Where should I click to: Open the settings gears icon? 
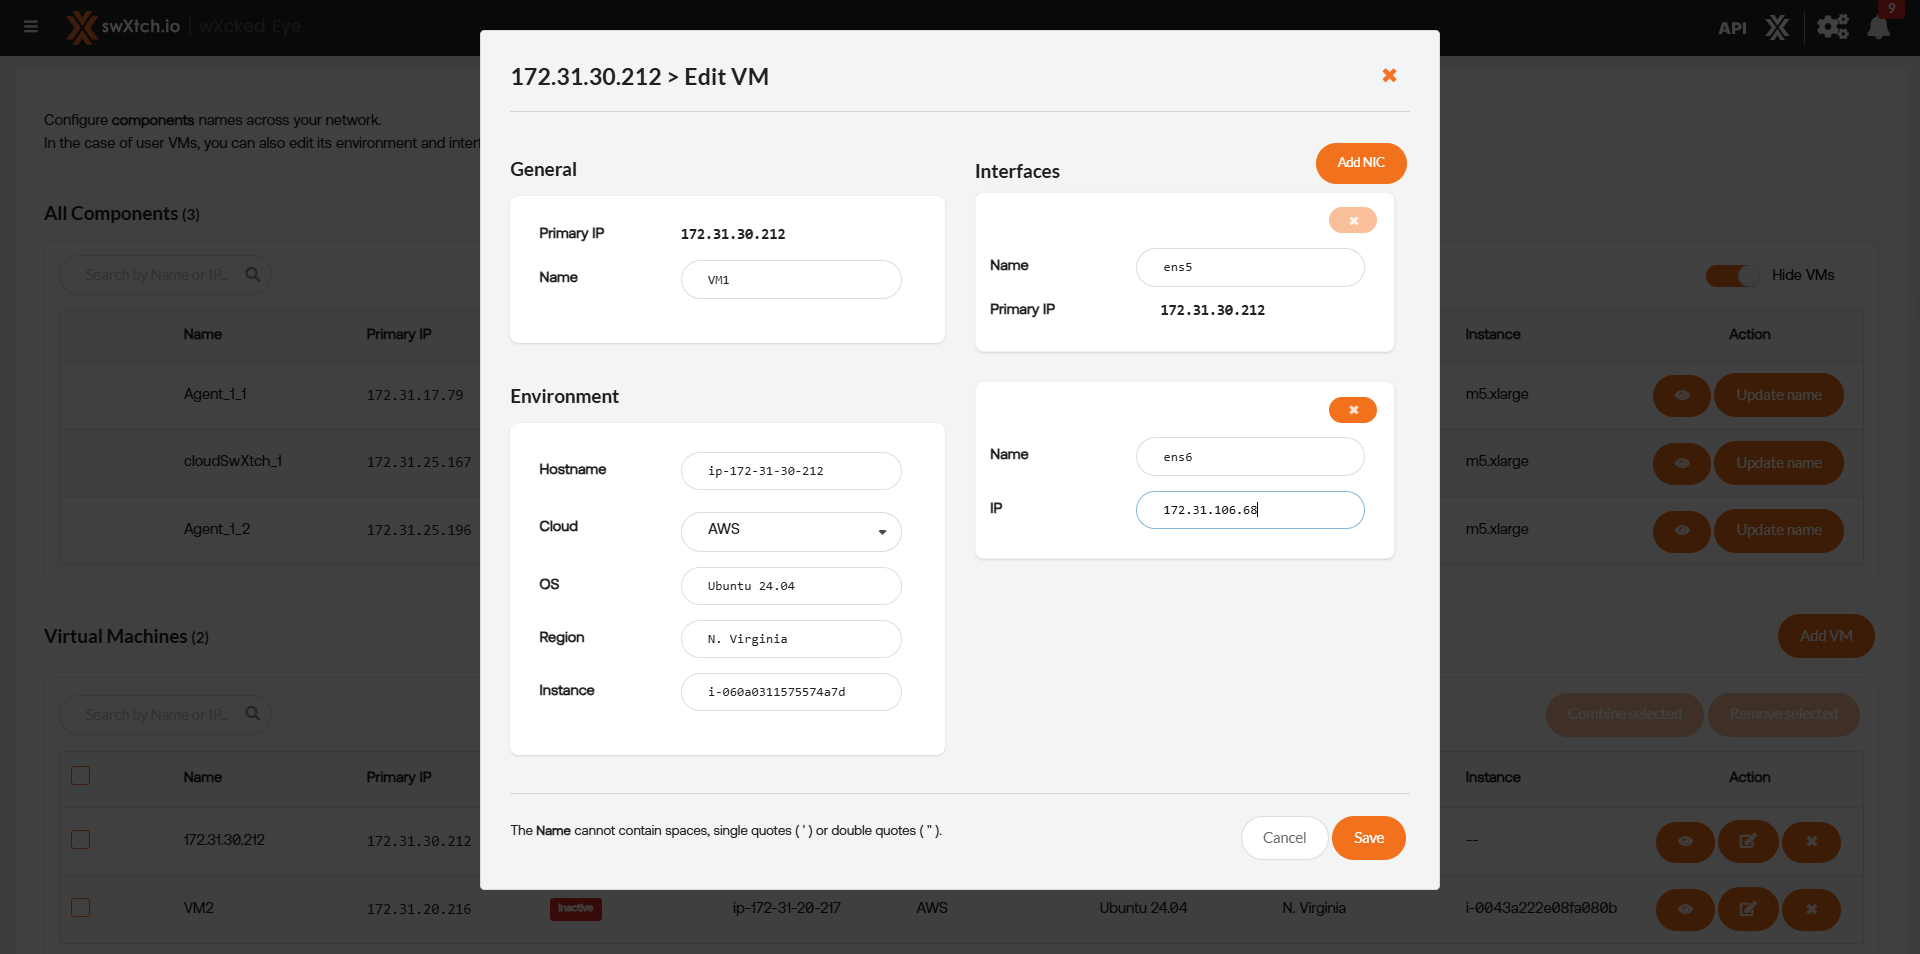click(x=1832, y=27)
